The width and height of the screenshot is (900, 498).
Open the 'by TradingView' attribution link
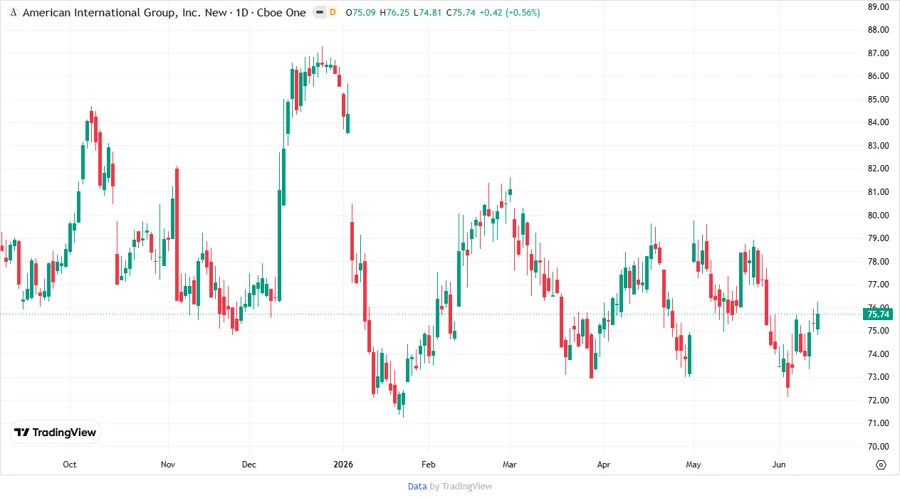coord(461,486)
